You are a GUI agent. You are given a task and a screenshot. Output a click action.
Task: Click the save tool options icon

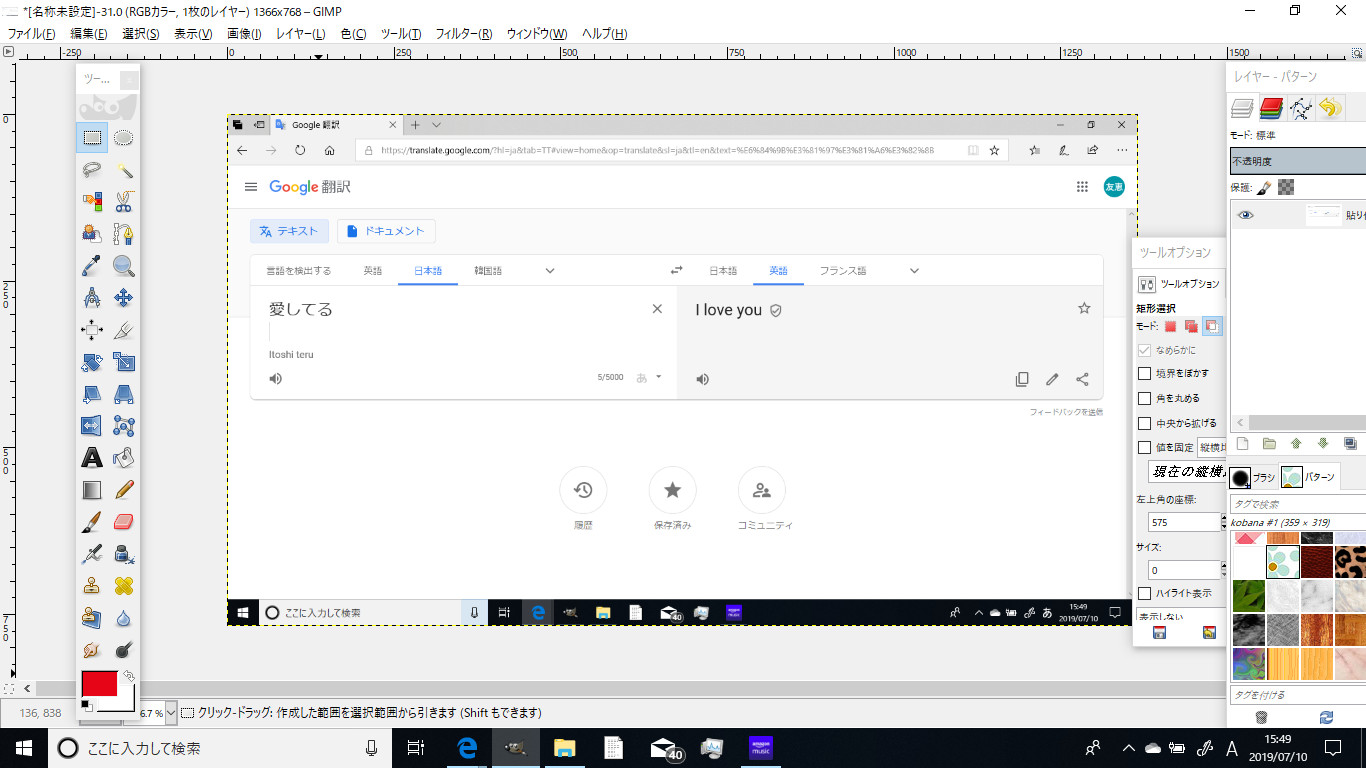tap(1160, 633)
